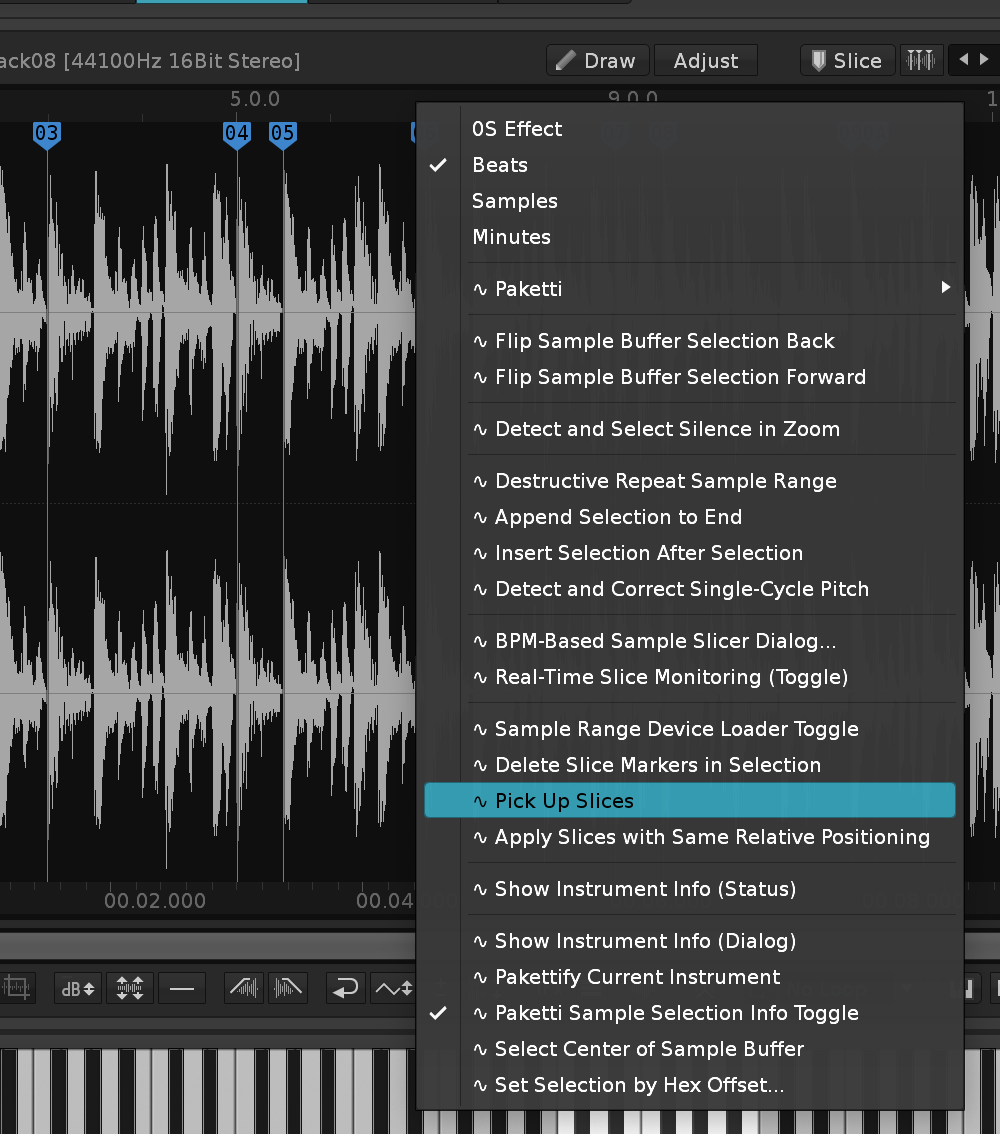
Task: Apply fade-out with the ramp-down icon
Action: click(x=288, y=989)
